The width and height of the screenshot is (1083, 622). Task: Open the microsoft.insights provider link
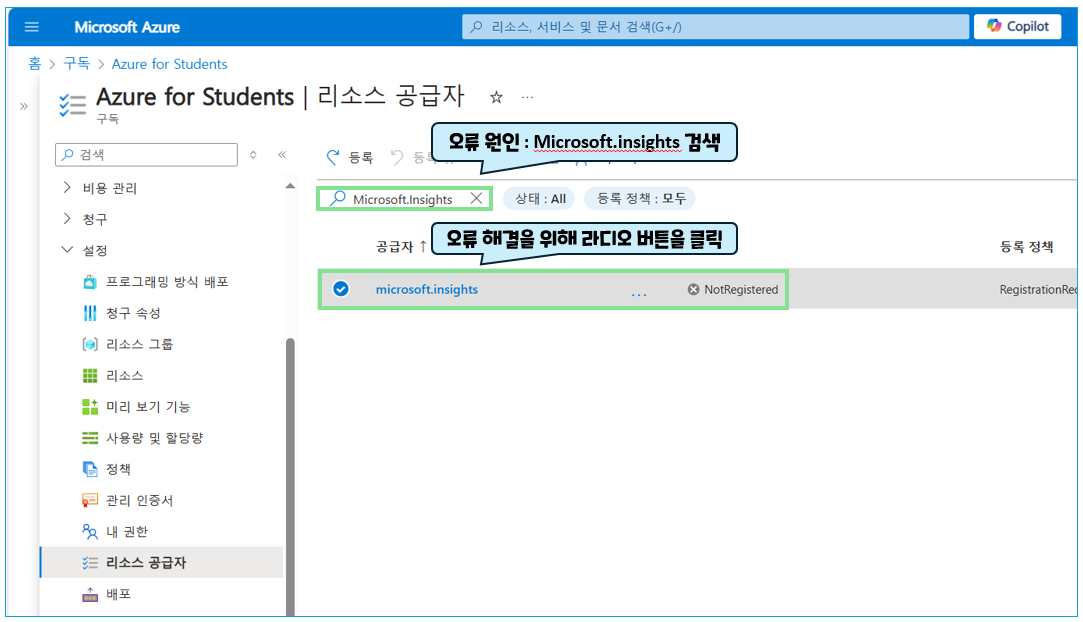coord(427,289)
